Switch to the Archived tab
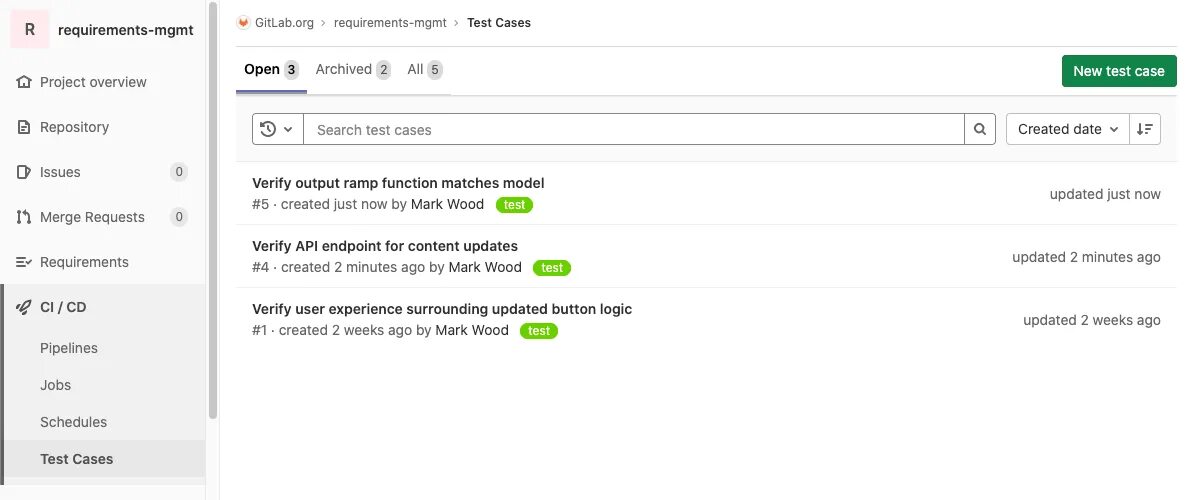The width and height of the screenshot is (1190, 500). click(352, 69)
